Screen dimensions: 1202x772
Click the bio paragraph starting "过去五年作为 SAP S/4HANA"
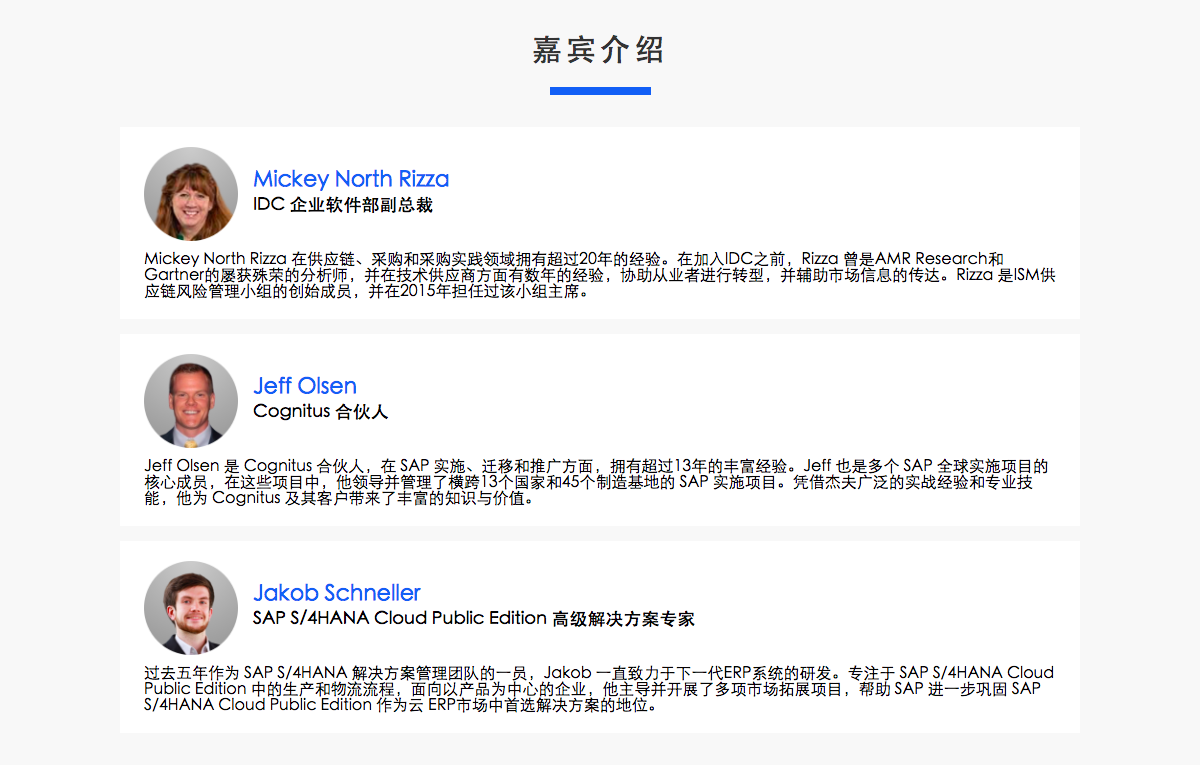pyautogui.click(x=600, y=689)
